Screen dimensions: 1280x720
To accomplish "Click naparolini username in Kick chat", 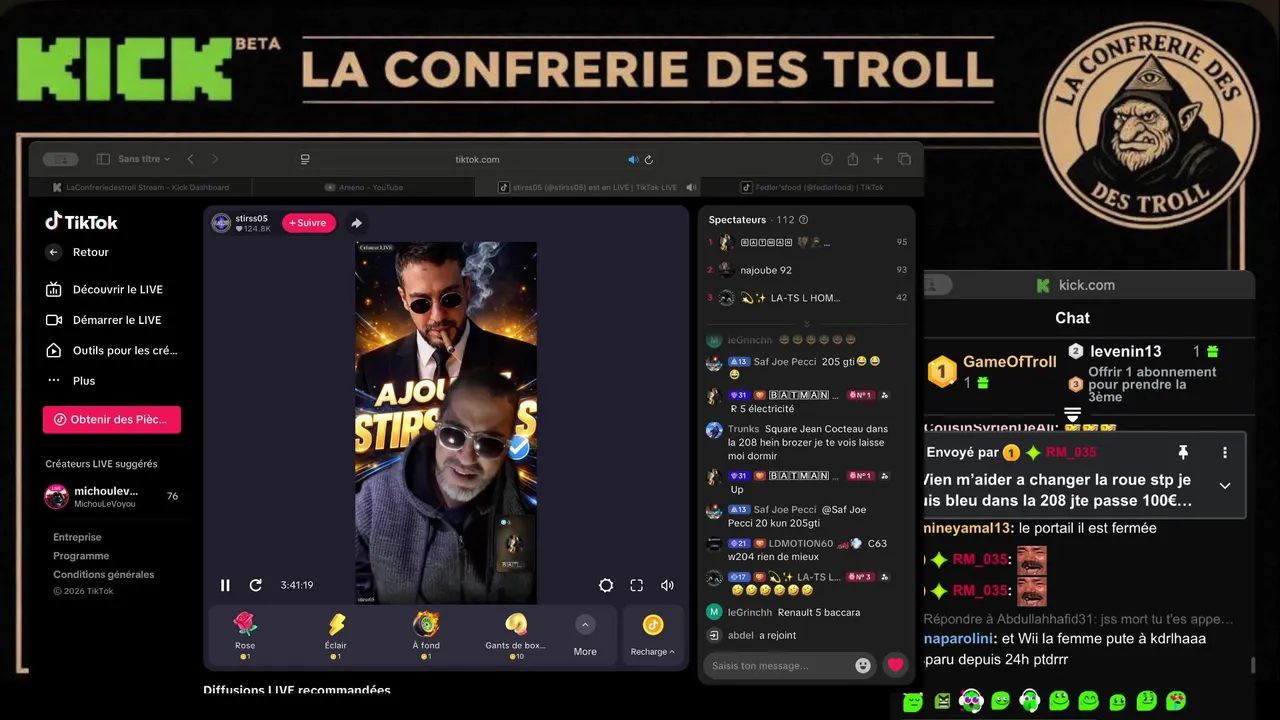I will (959, 638).
